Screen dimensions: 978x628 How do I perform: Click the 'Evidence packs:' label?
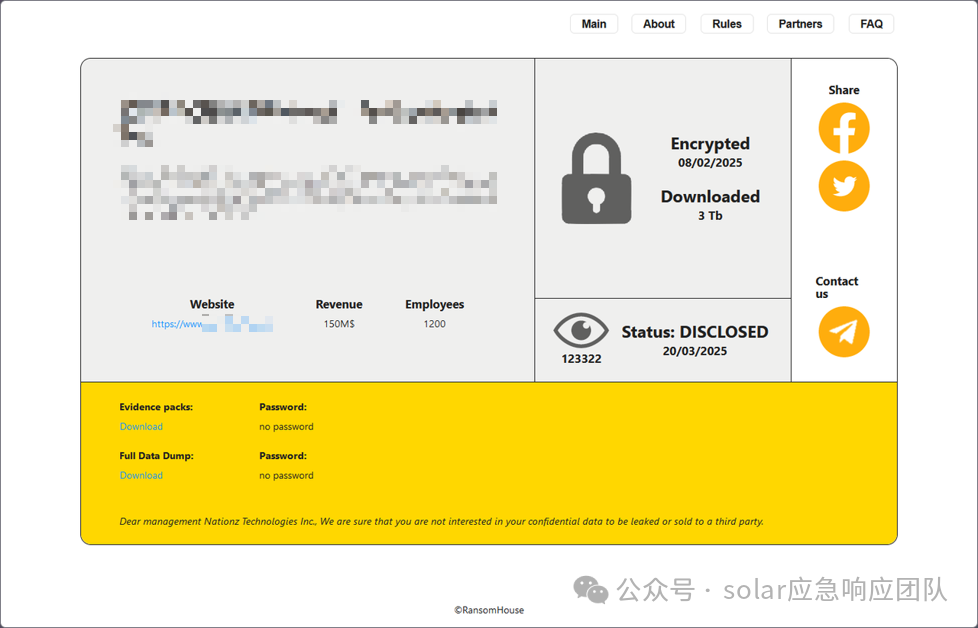click(156, 407)
